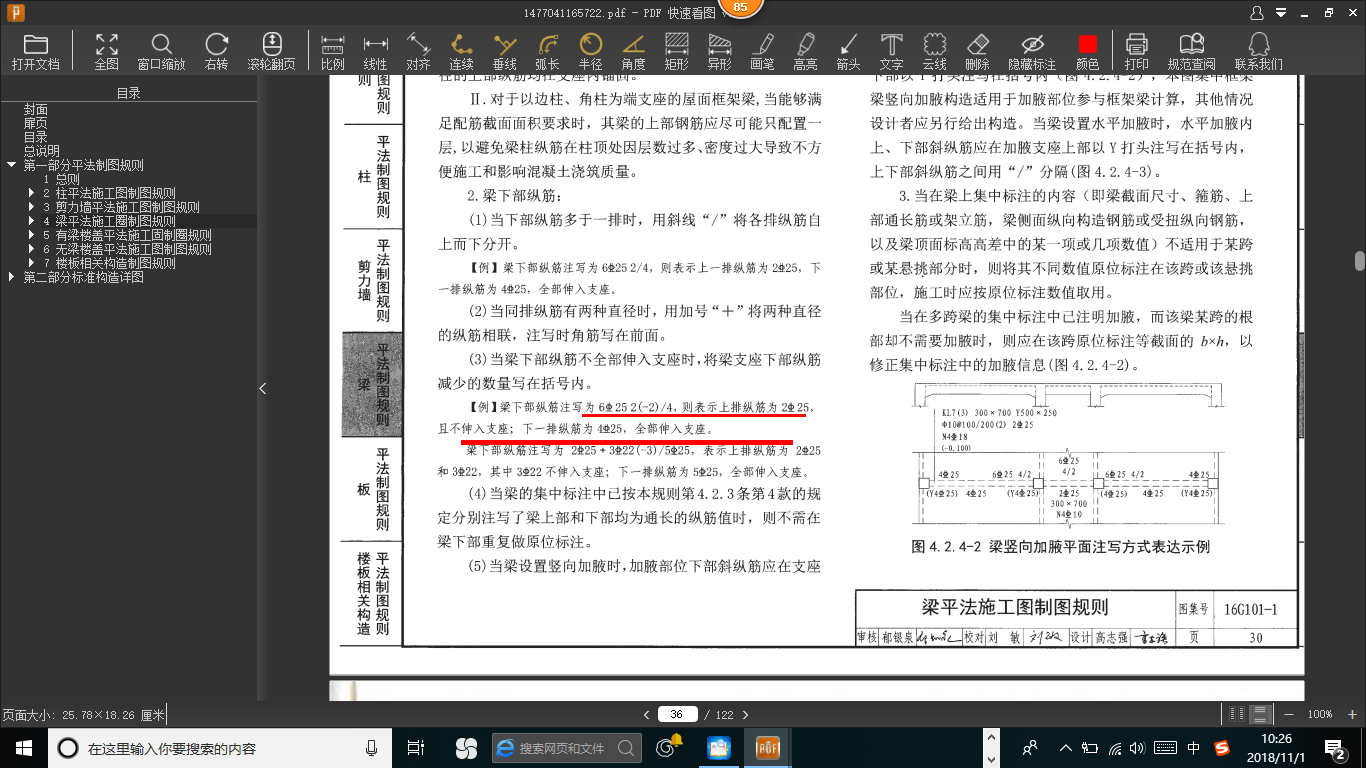Select the 窗口缩放 window zoom tool
This screenshot has width=1366, height=768.
(x=161, y=51)
